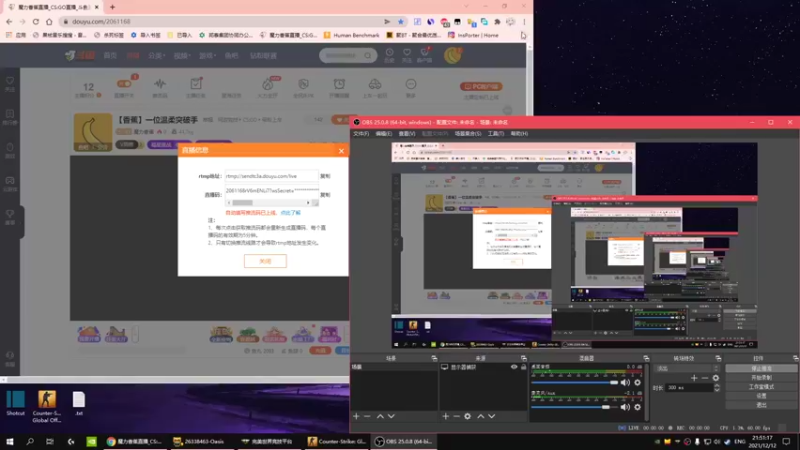Viewport: 800px width, 450px height.
Task: Click the rtmp address input field
Action: tap(271, 176)
